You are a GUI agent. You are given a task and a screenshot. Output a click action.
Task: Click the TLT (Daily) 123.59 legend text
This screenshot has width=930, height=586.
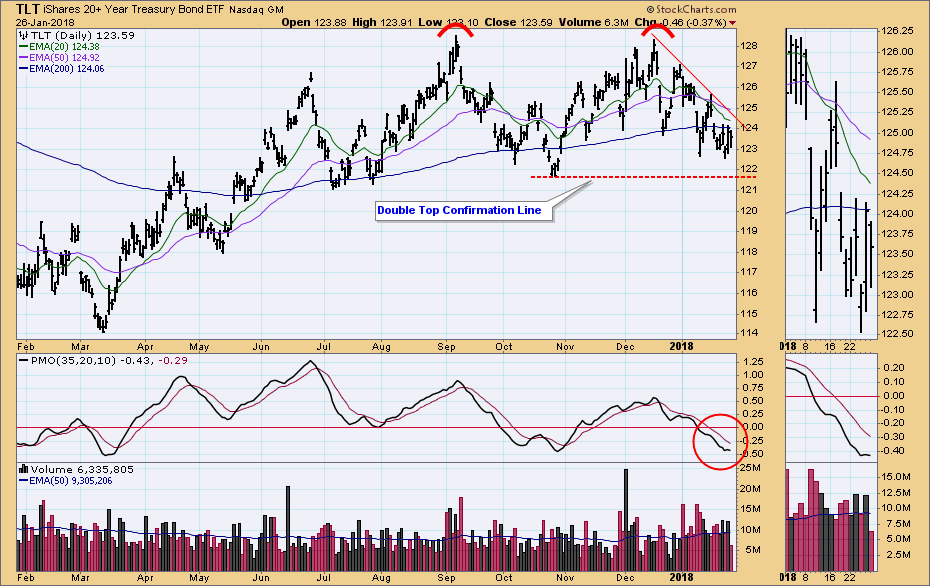[x=82, y=36]
